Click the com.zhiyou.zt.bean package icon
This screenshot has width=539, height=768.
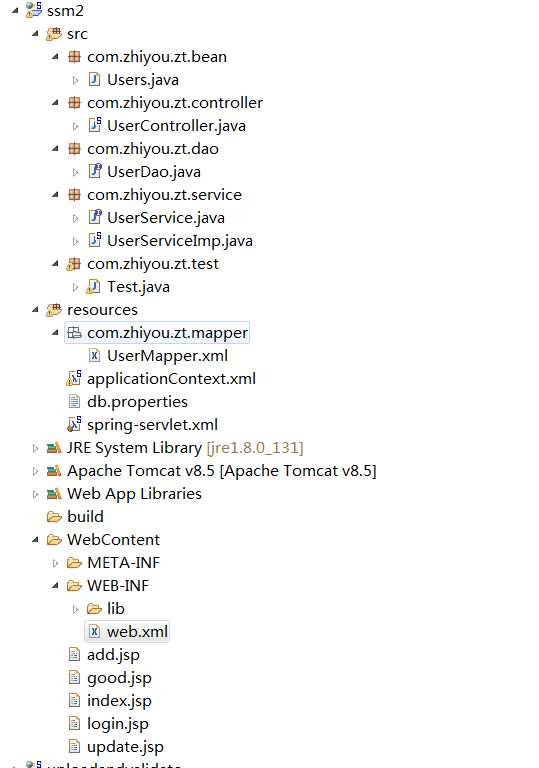74,57
